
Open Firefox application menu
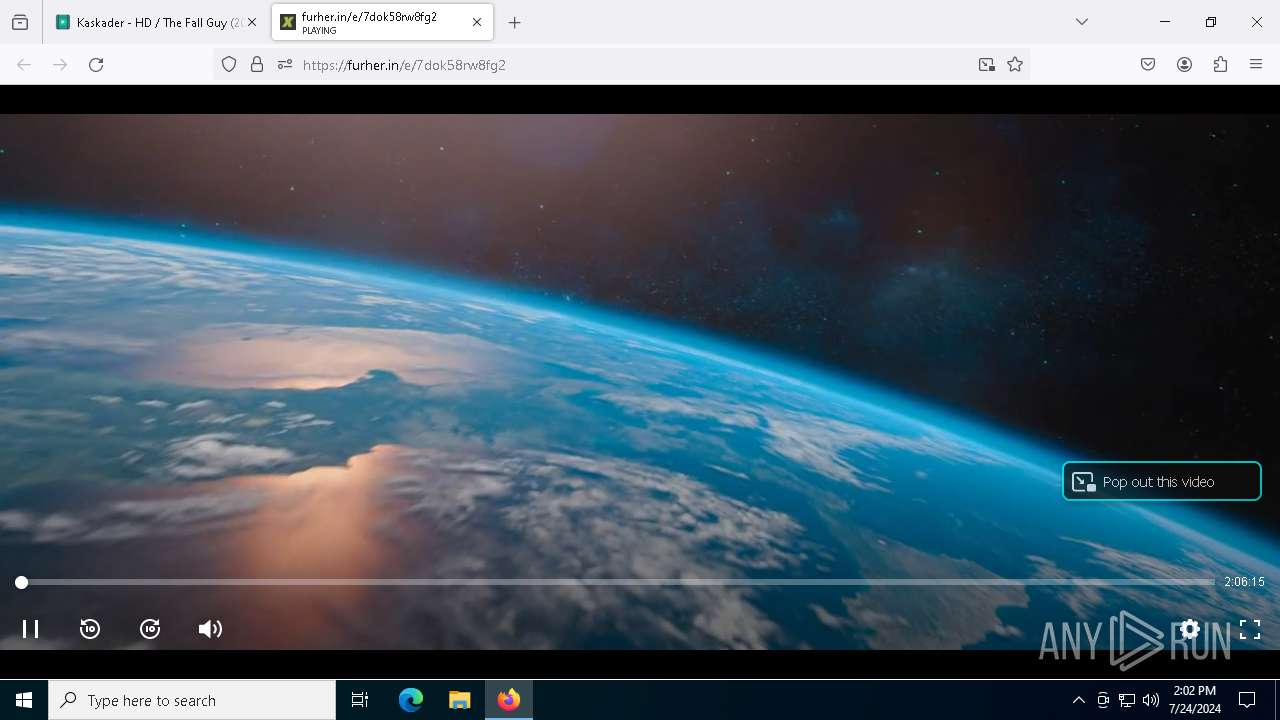point(1256,65)
